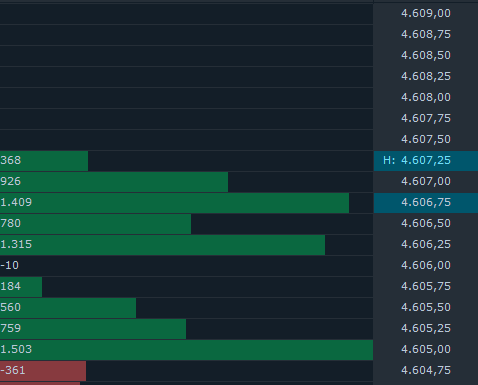Click price level 4.608,75
The width and height of the screenshot is (478, 385).
tap(426, 35)
